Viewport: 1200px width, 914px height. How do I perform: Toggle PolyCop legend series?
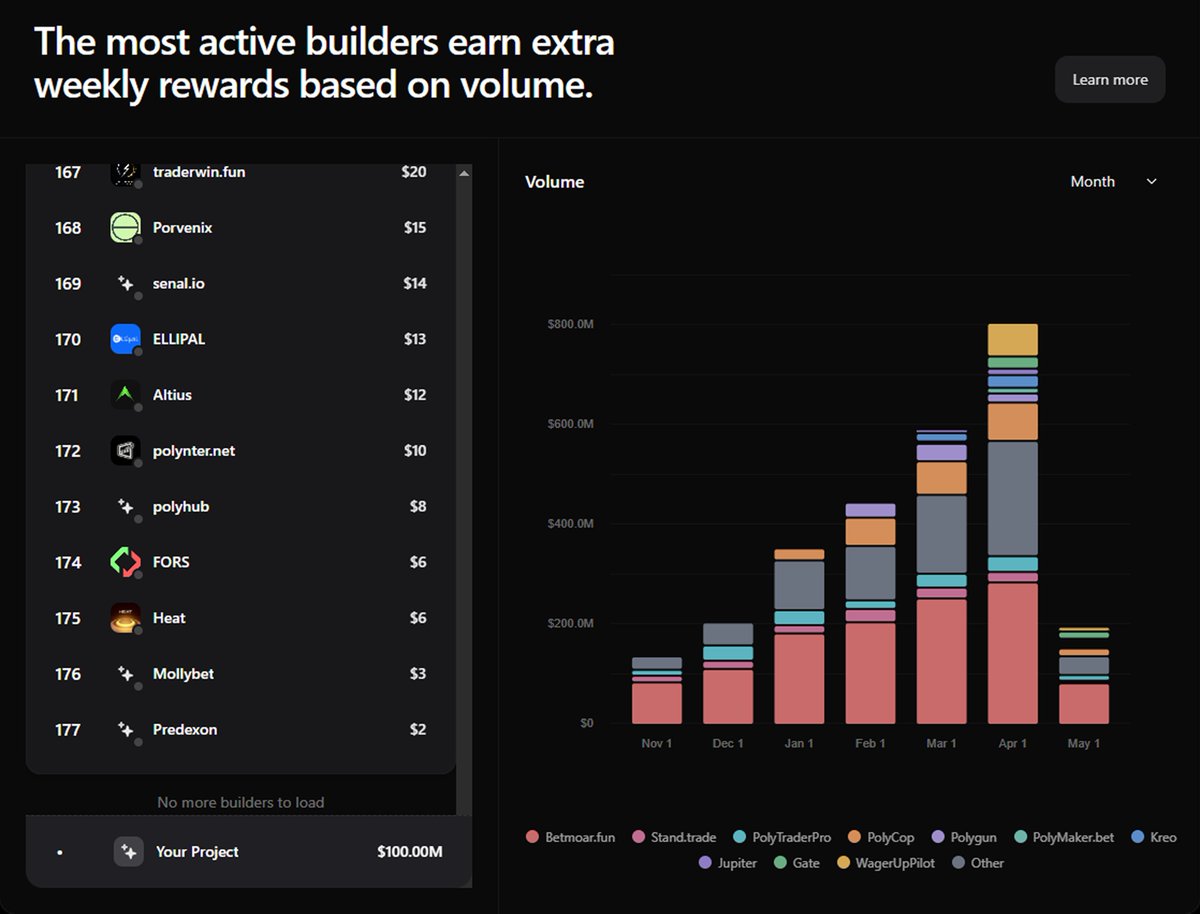click(x=880, y=837)
